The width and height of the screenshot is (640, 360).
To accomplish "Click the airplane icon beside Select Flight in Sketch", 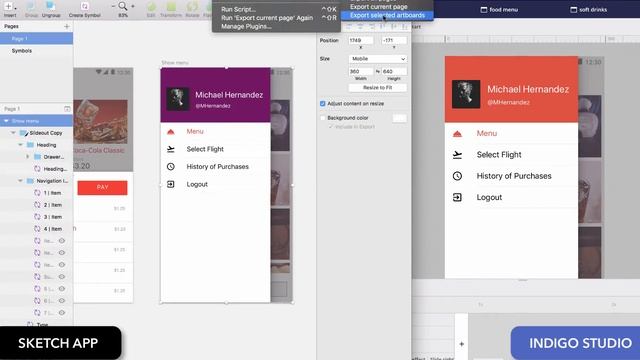I will [171, 149].
